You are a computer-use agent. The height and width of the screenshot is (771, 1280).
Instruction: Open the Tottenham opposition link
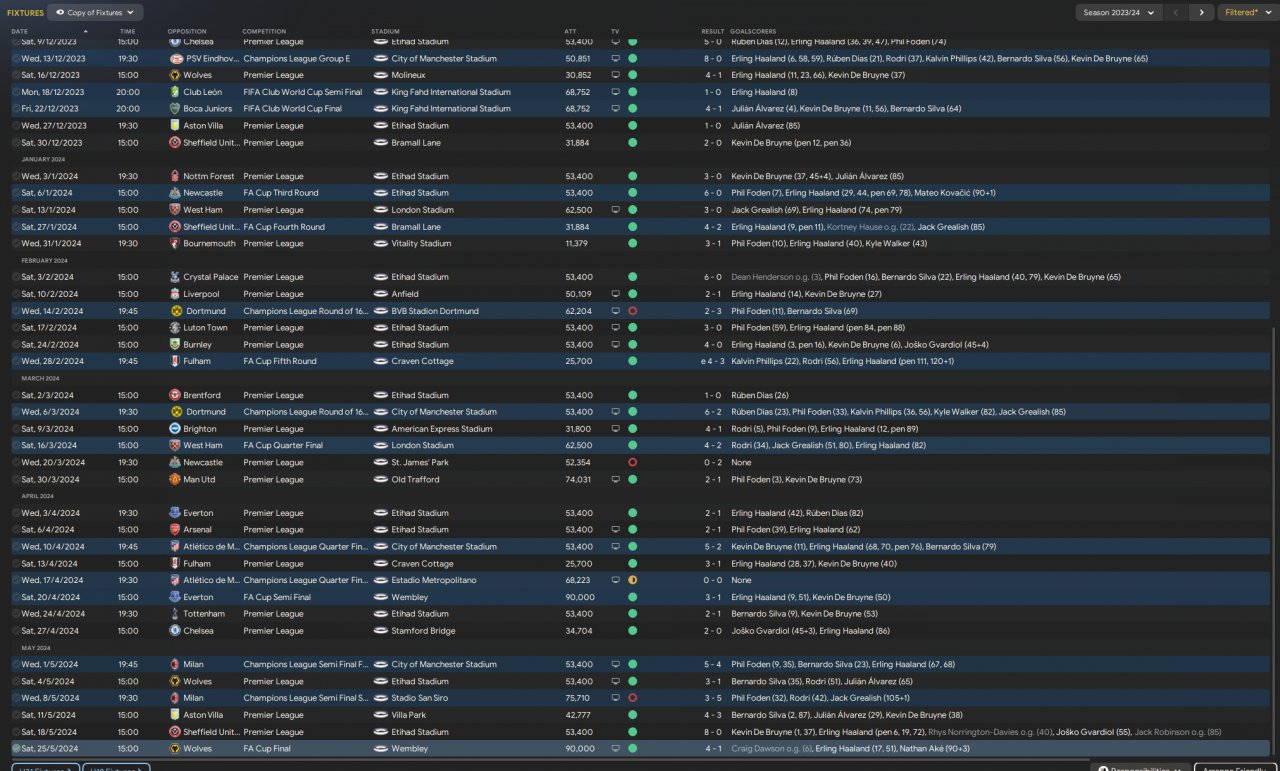pyautogui.click(x=204, y=614)
